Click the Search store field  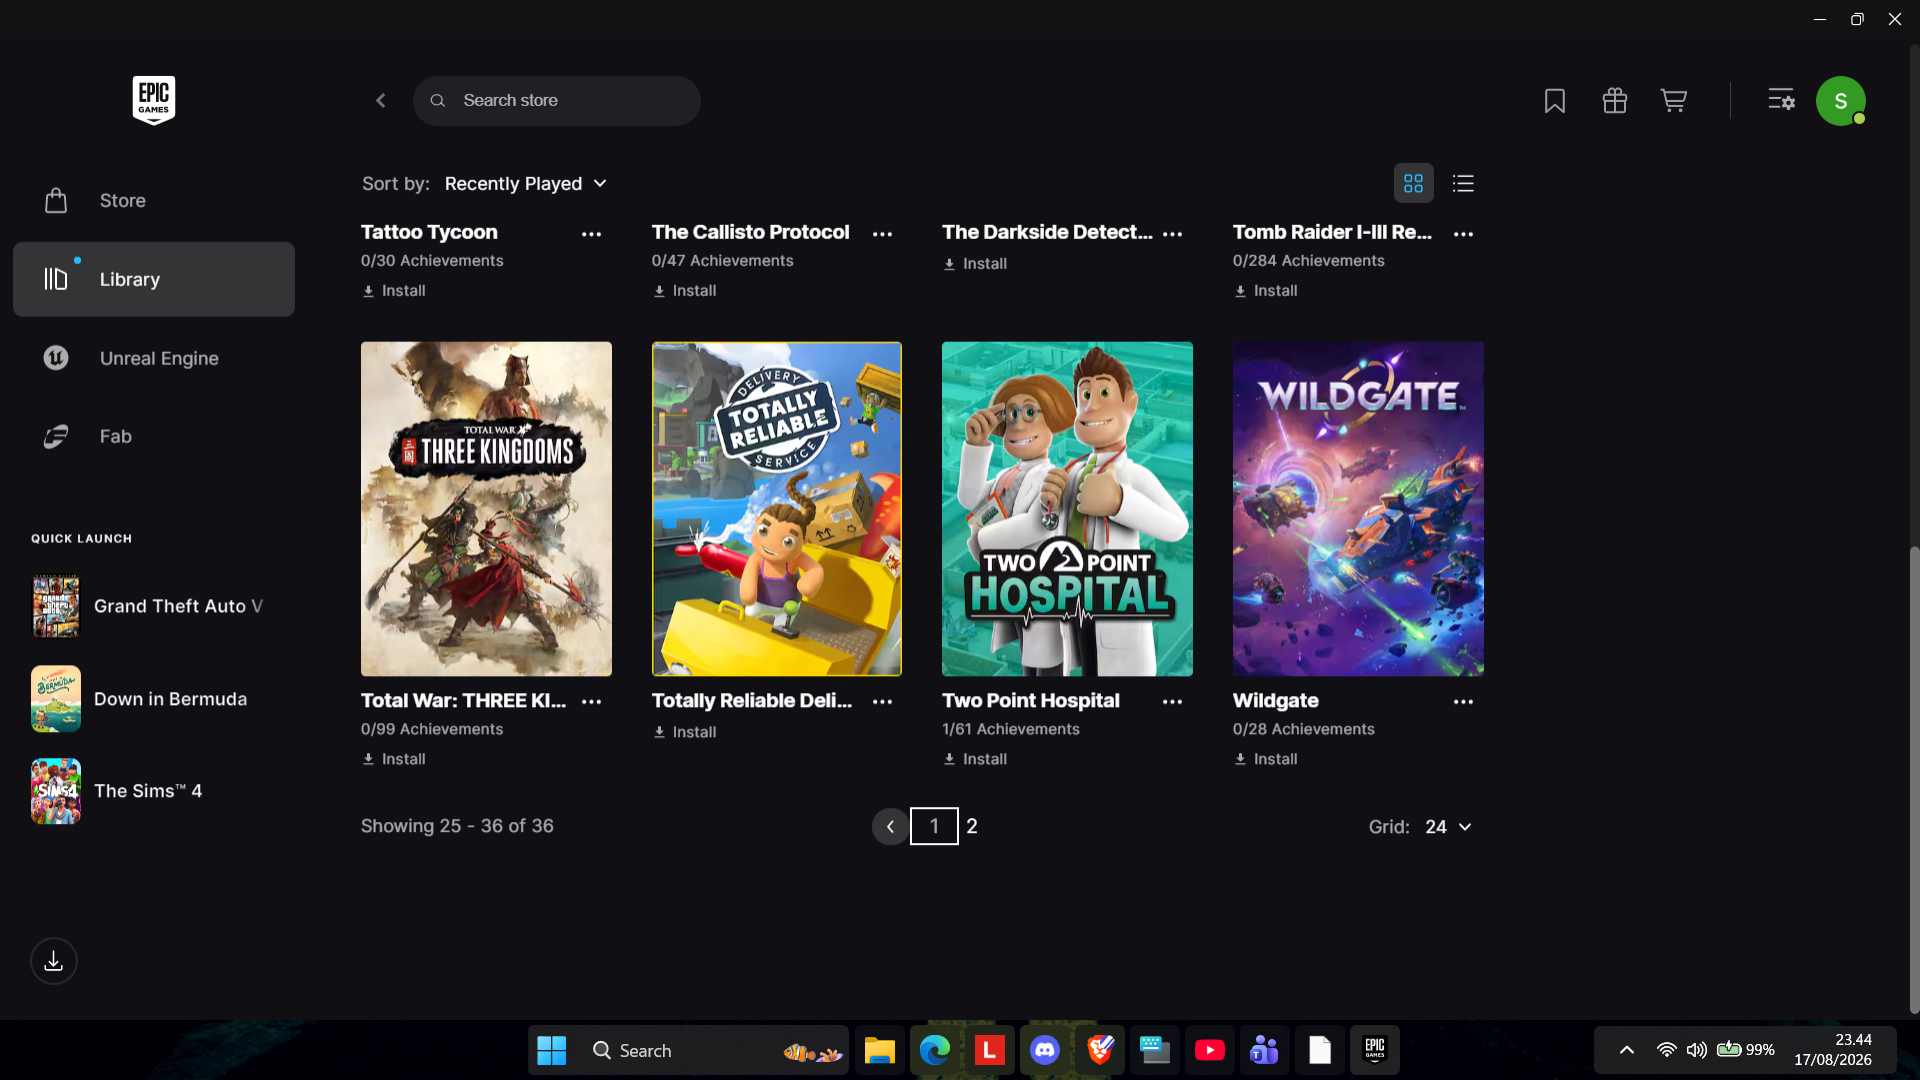557,100
